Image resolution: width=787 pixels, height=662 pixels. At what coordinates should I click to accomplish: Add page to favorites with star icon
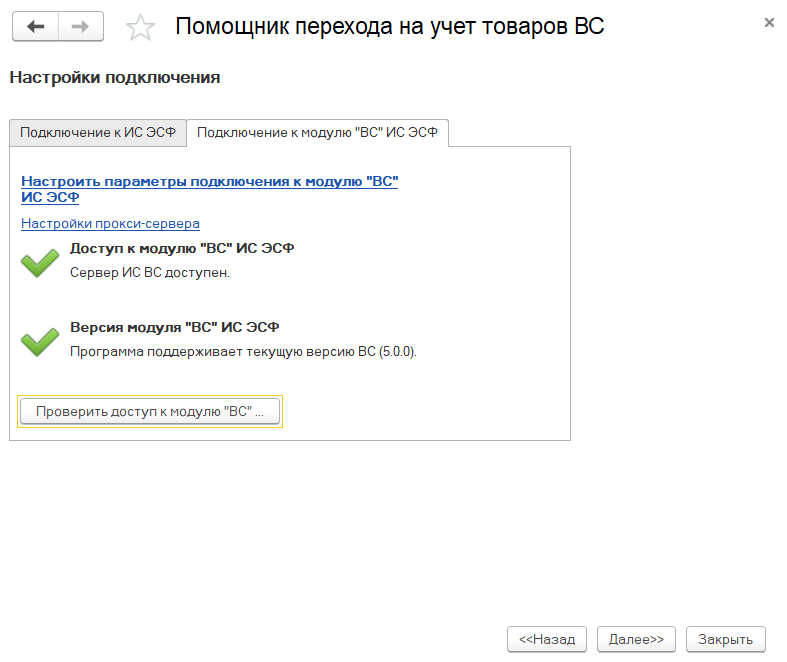[x=141, y=28]
